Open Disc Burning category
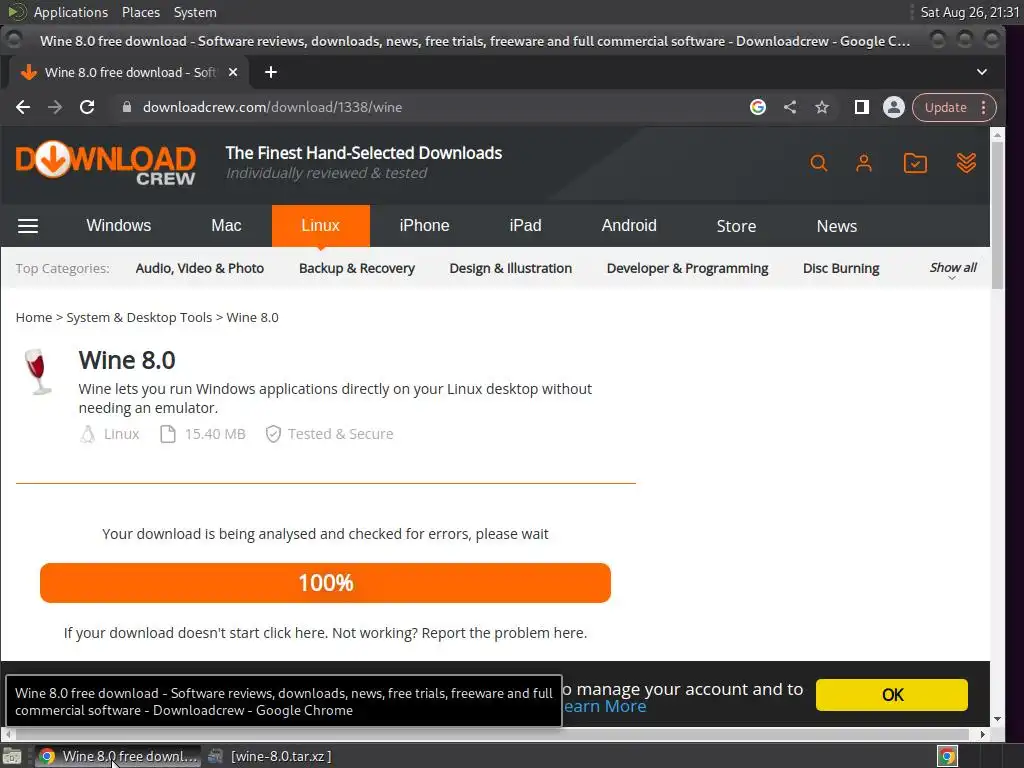Screen dimensions: 1024x768 (x=841, y=268)
